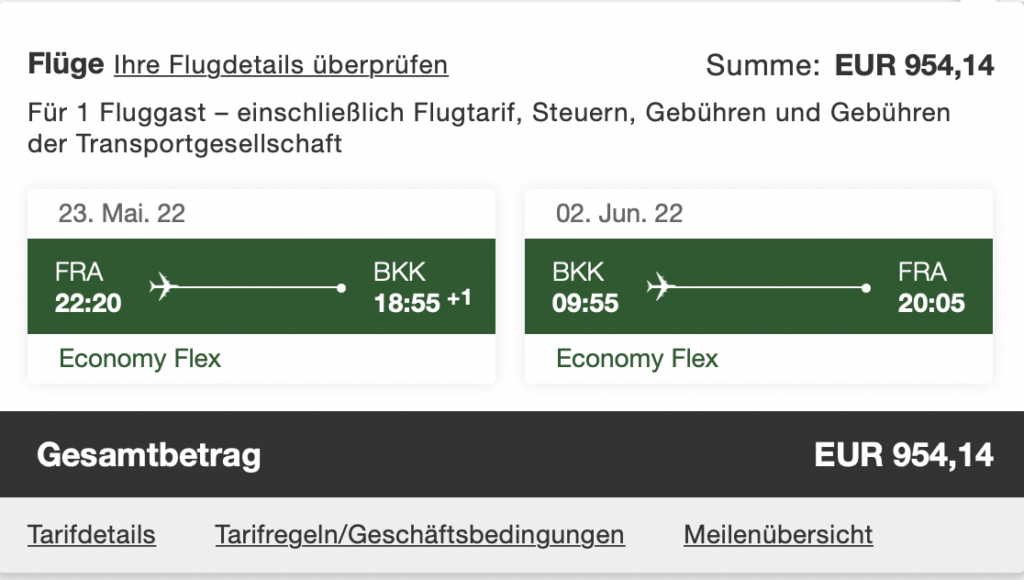Open the 'Ihre Flugdetails überprüfen' link

coord(281,66)
